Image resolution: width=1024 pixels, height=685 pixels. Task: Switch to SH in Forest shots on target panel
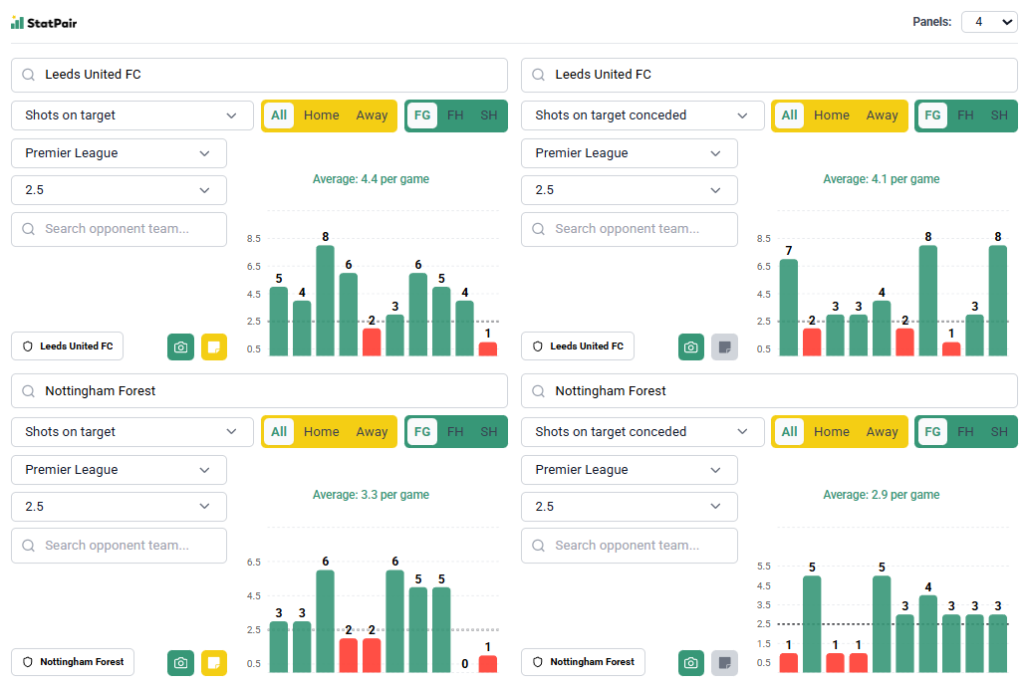pos(488,432)
